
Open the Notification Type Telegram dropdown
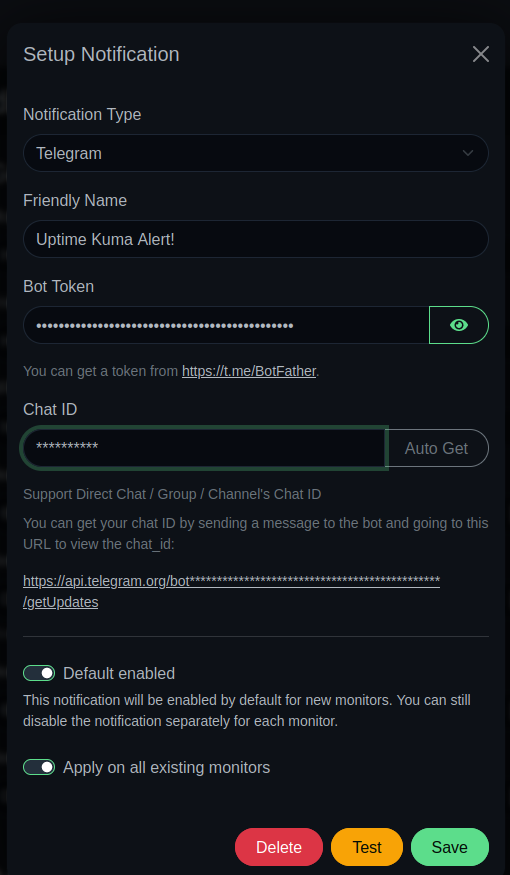click(x=256, y=153)
